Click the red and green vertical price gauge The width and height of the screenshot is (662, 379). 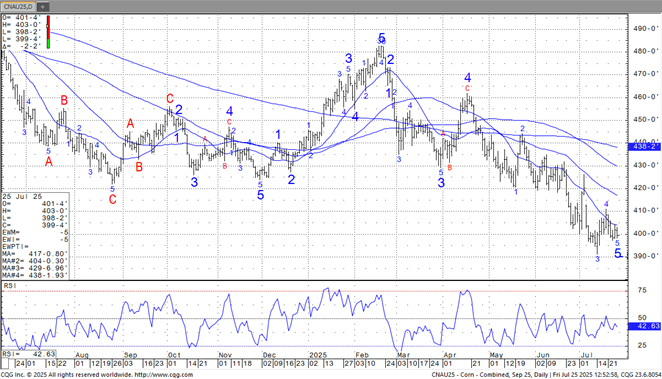pos(48,32)
